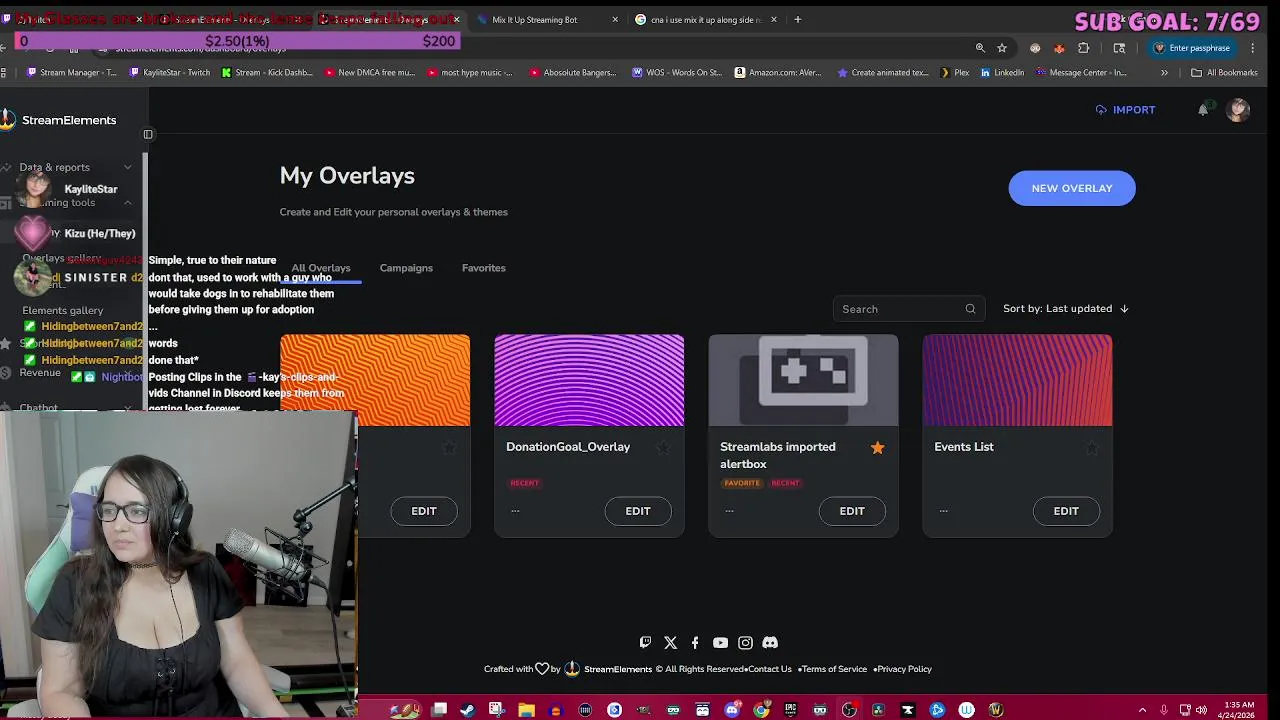The width and height of the screenshot is (1280, 720).
Task: Open File Explorer from the taskbar
Action: pyautogui.click(x=526, y=710)
